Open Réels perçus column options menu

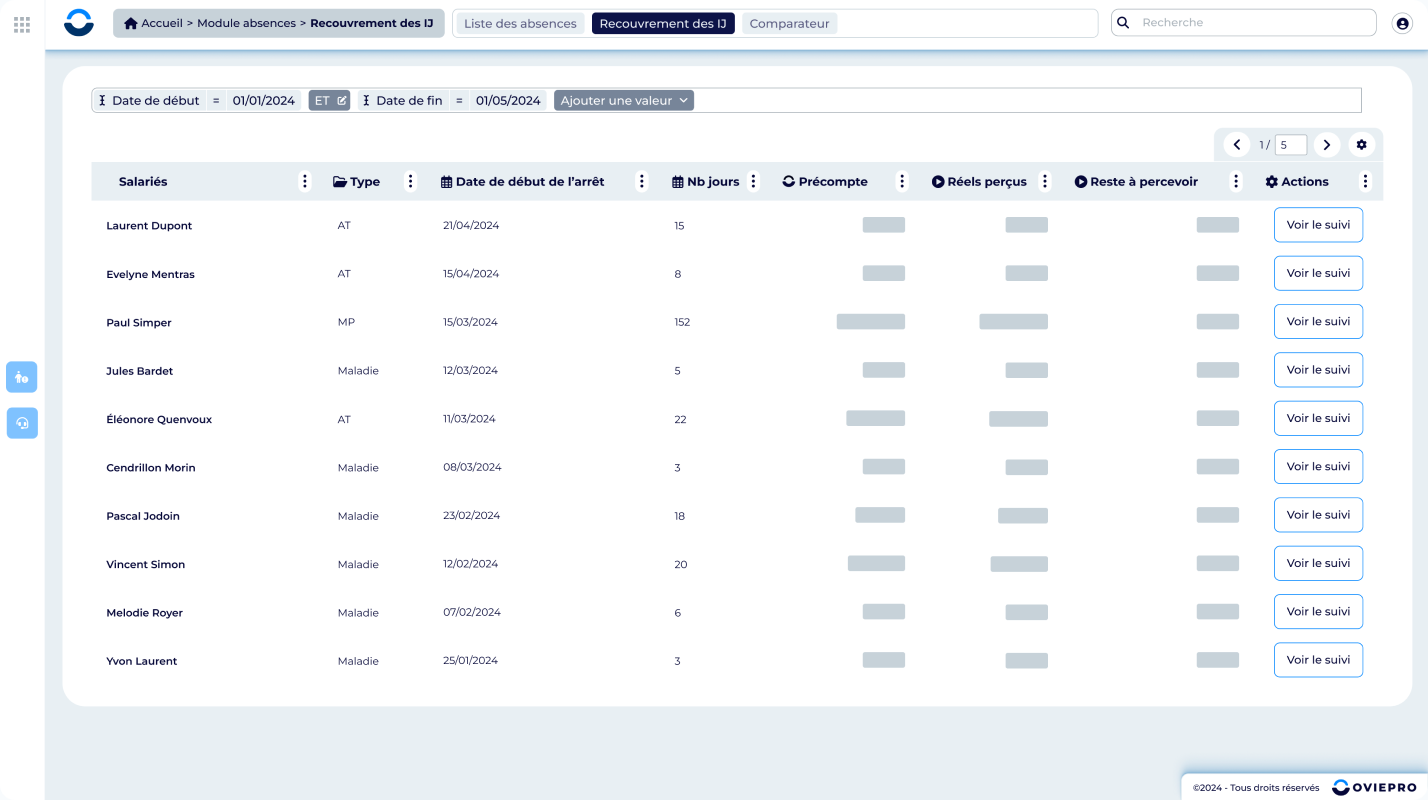(x=1045, y=181)
